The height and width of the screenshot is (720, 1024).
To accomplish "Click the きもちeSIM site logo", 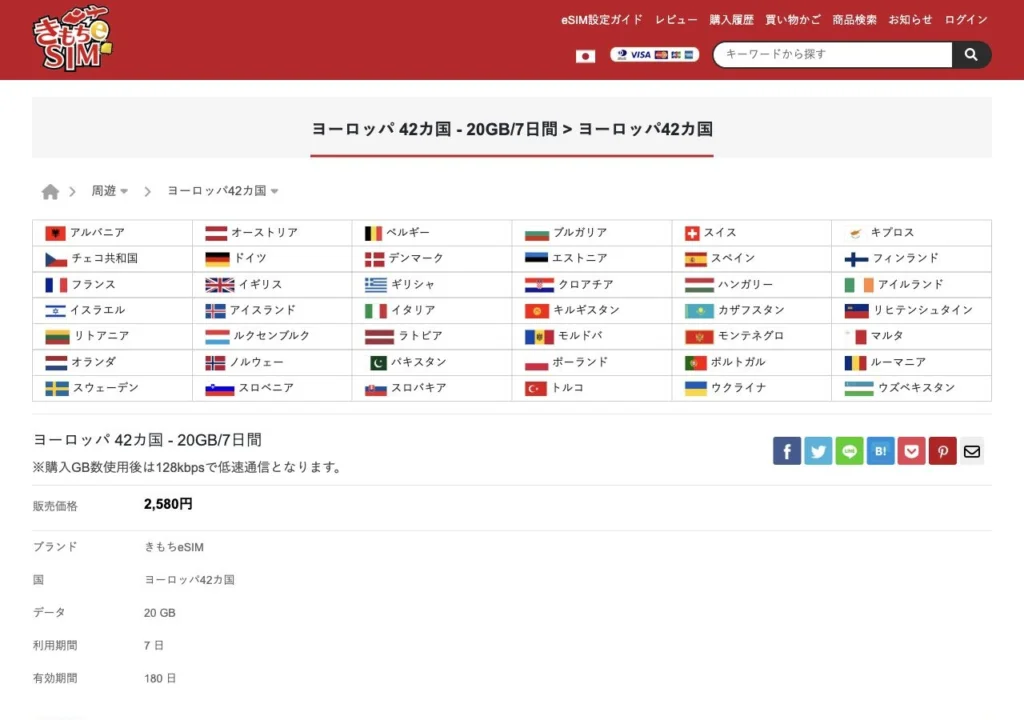I will click(x=72, y=39).
